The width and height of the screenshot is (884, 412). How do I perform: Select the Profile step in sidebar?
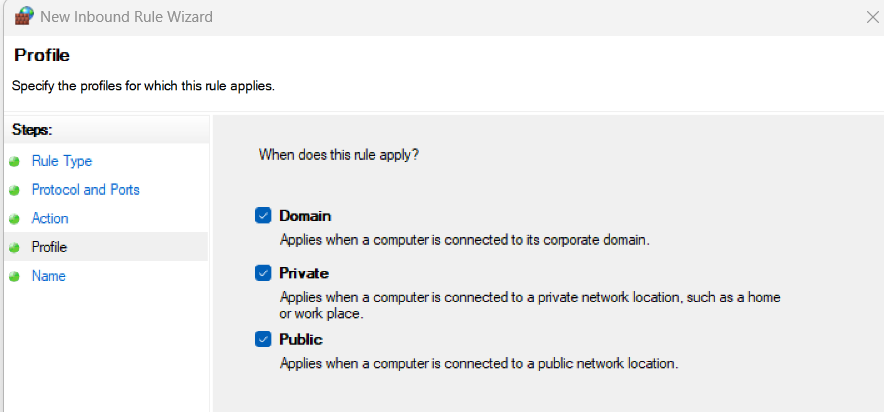(50, 247)
